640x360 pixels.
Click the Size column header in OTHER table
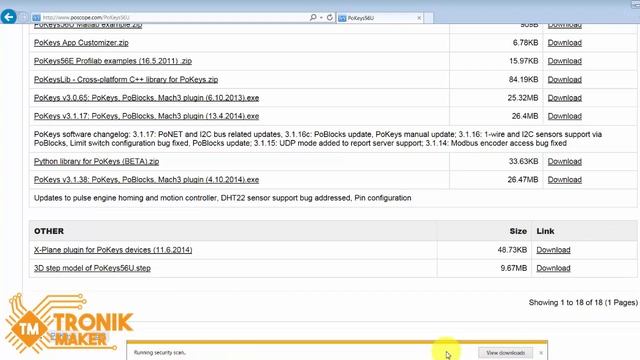[518, 231]
